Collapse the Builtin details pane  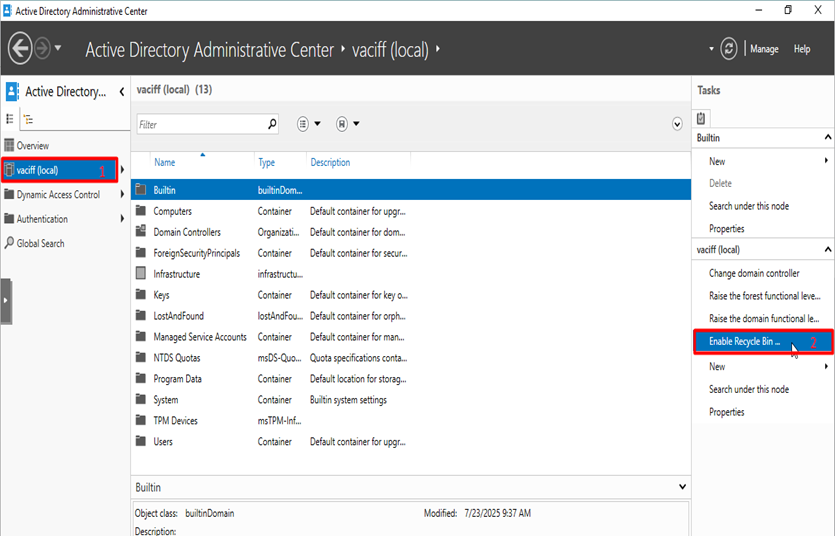pos(682,487)
